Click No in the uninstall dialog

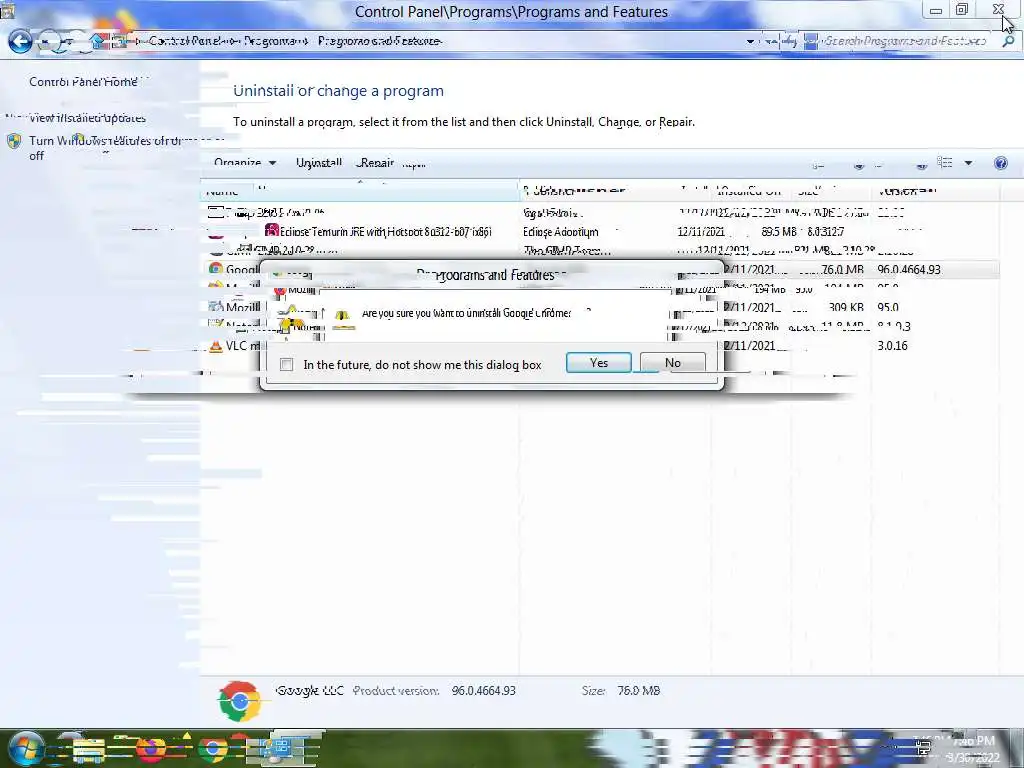[x=673, y=362]
